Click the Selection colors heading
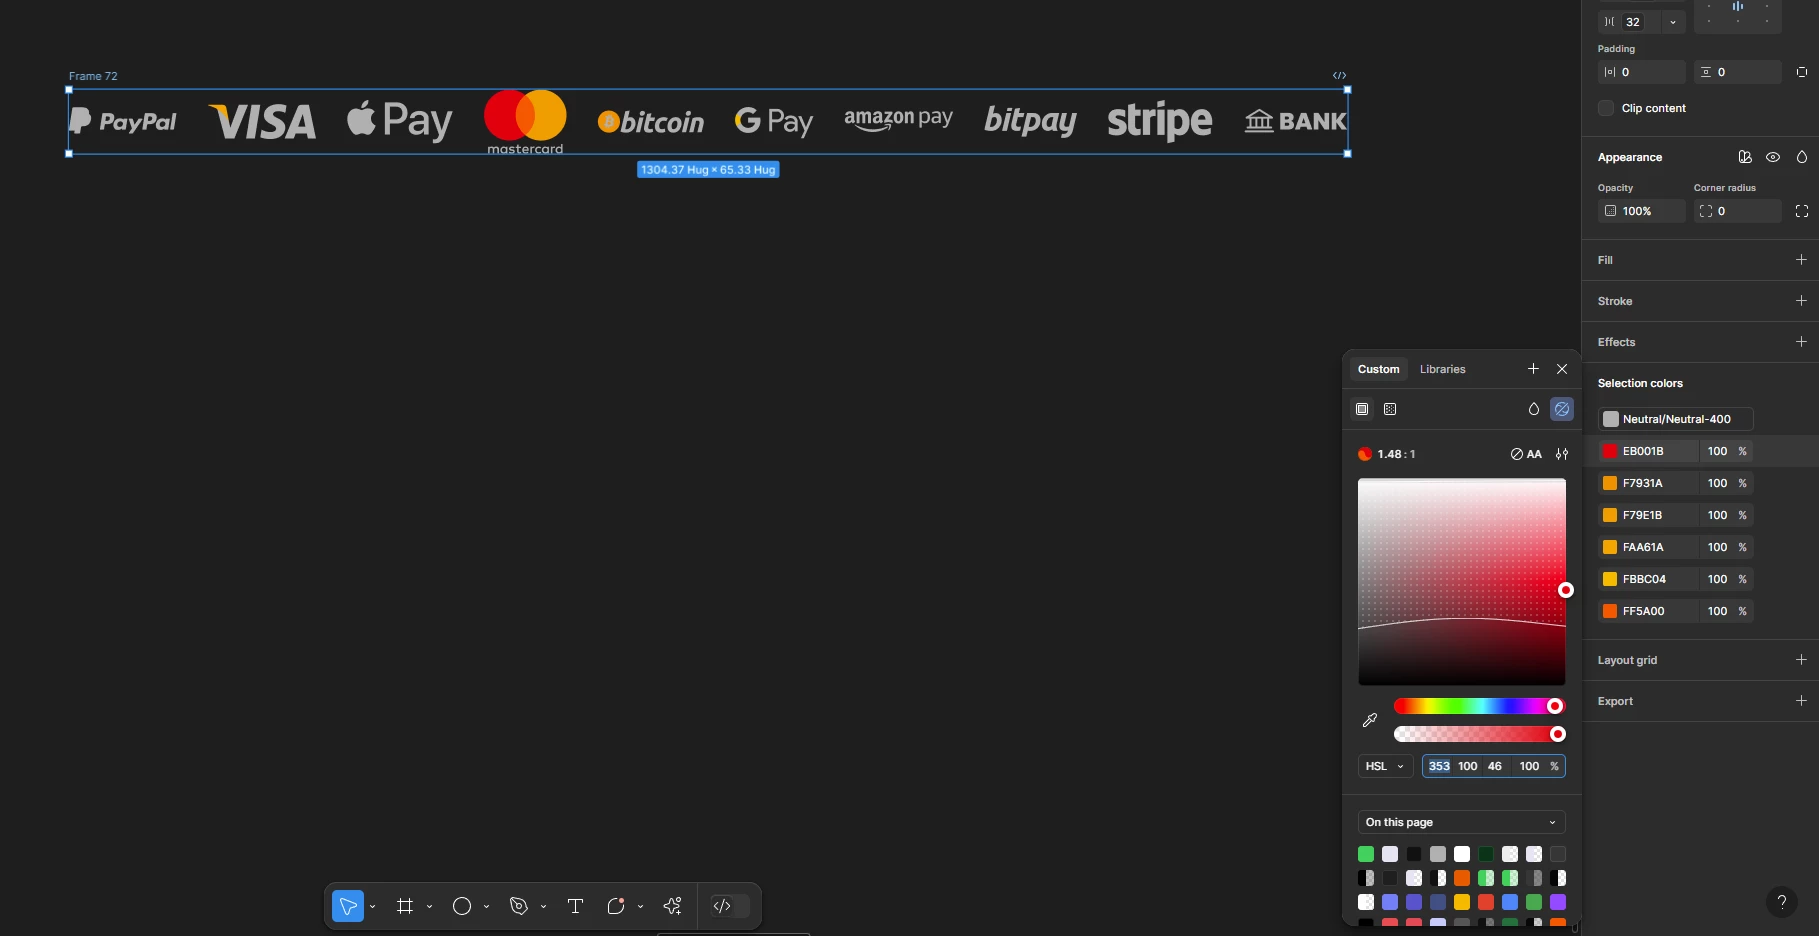The image size is (1819, 936). click(x=1640, y=383)
